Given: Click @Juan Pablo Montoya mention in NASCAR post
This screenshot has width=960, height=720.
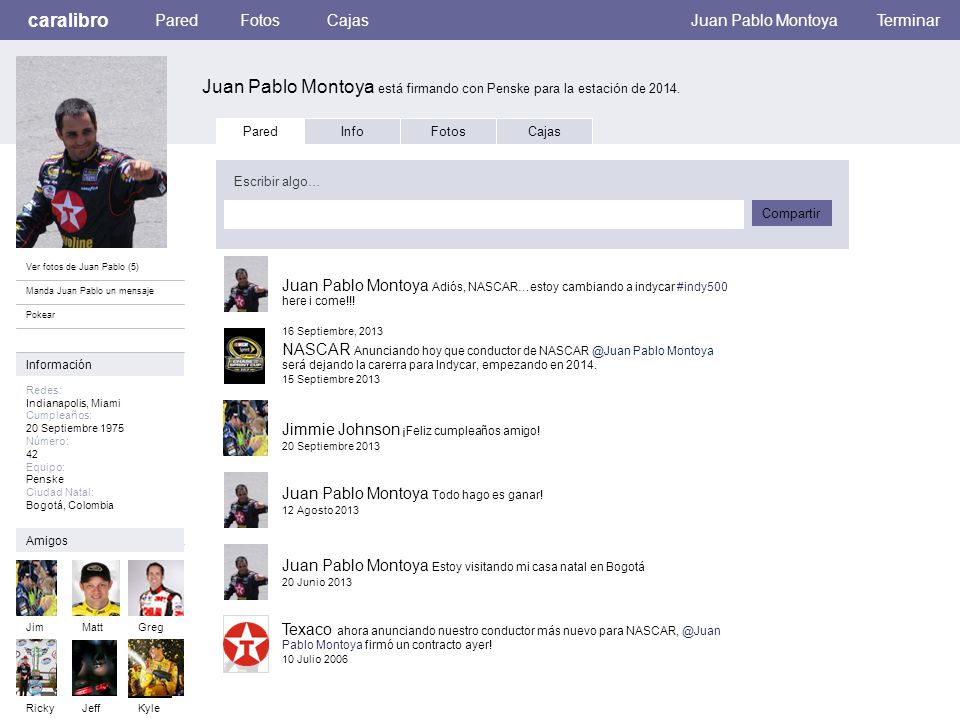Looking at the screenshot, I should pyautogui.click(x=653, y=351).
